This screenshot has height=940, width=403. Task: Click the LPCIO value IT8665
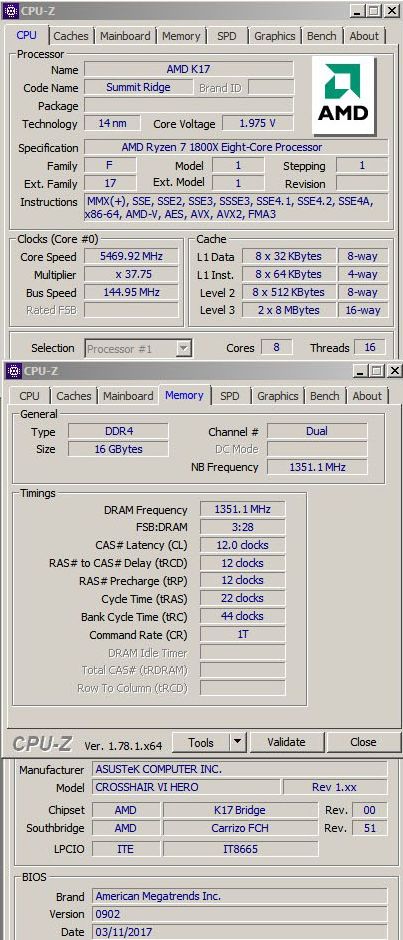(x=240, y=849)
